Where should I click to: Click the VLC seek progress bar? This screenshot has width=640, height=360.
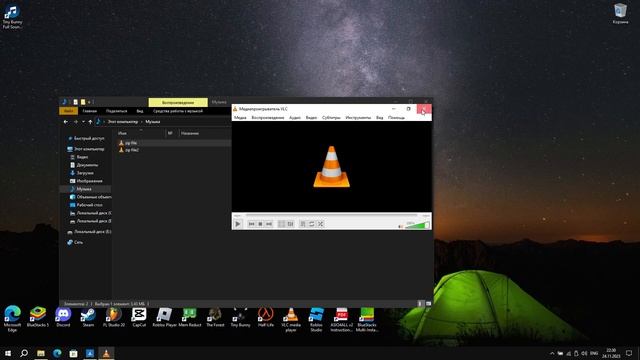point(331,215)
